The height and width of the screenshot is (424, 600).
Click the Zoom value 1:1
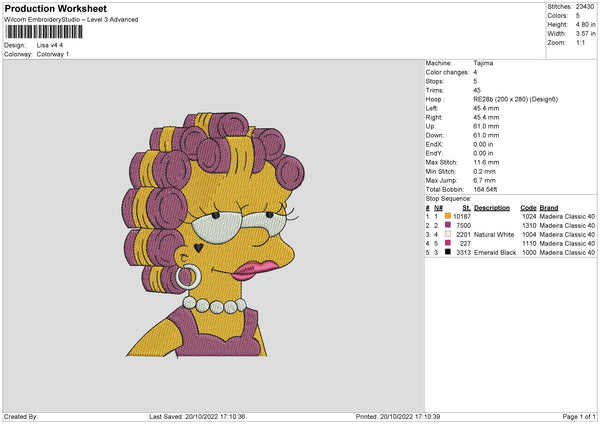point(580,42)
